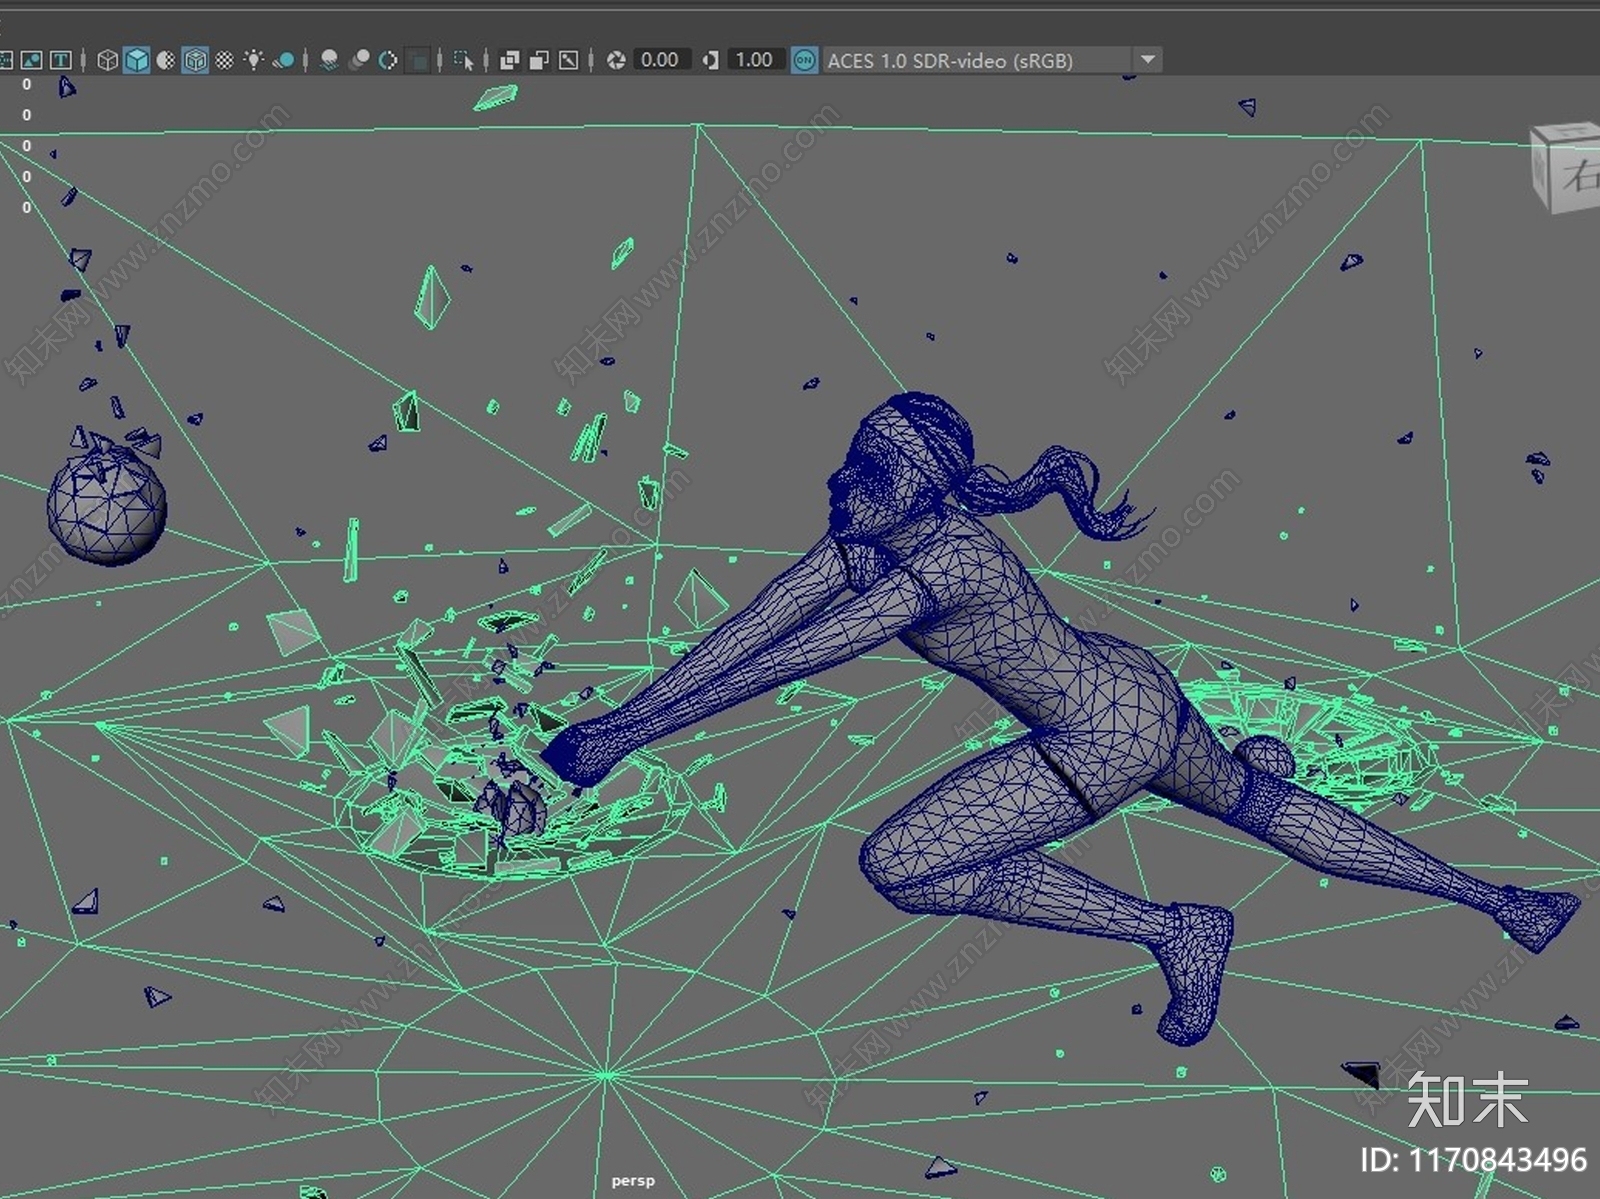Screen dimensions: 1600x1199
Task: Click exposure value field 0.00
Action: pos(660,60)
